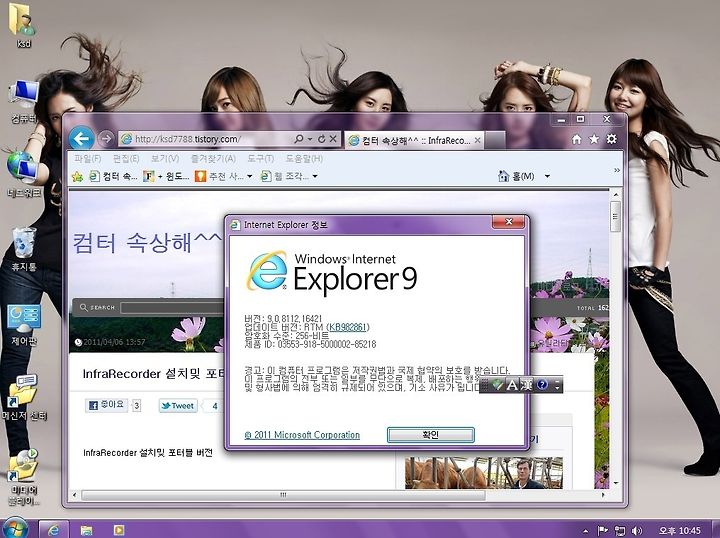The width and height of the screenshot is (720, 538).
Task: Click Internet Explorer taskbar button
Action: pyautogui.click(x=54, y=529)
